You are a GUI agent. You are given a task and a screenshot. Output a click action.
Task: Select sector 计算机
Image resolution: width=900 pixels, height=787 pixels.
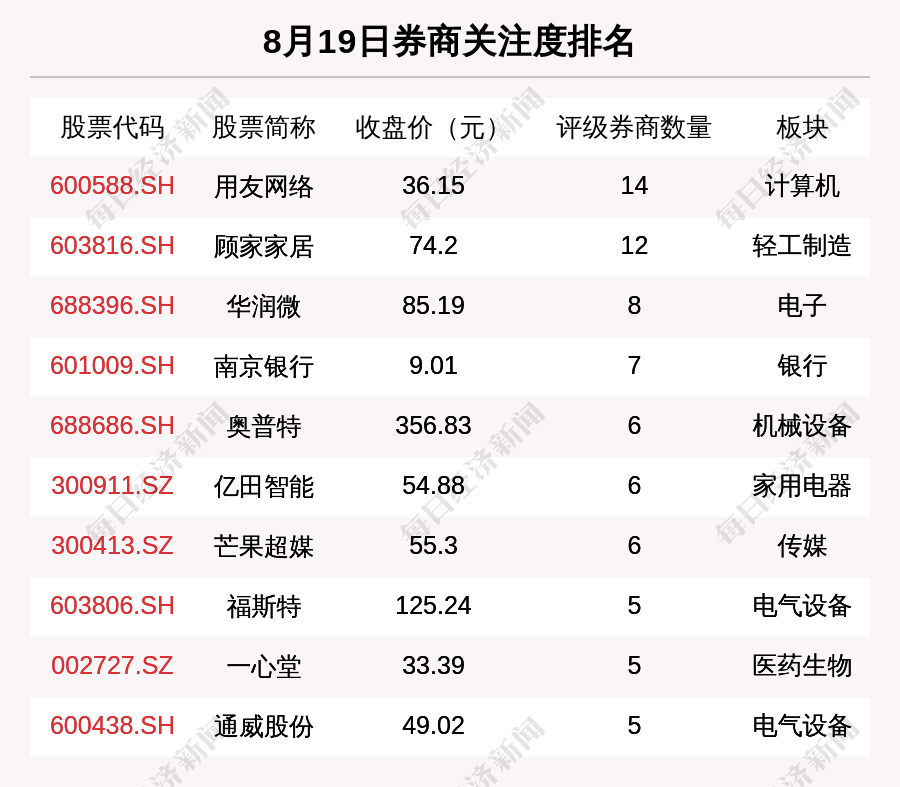[802, 187]
